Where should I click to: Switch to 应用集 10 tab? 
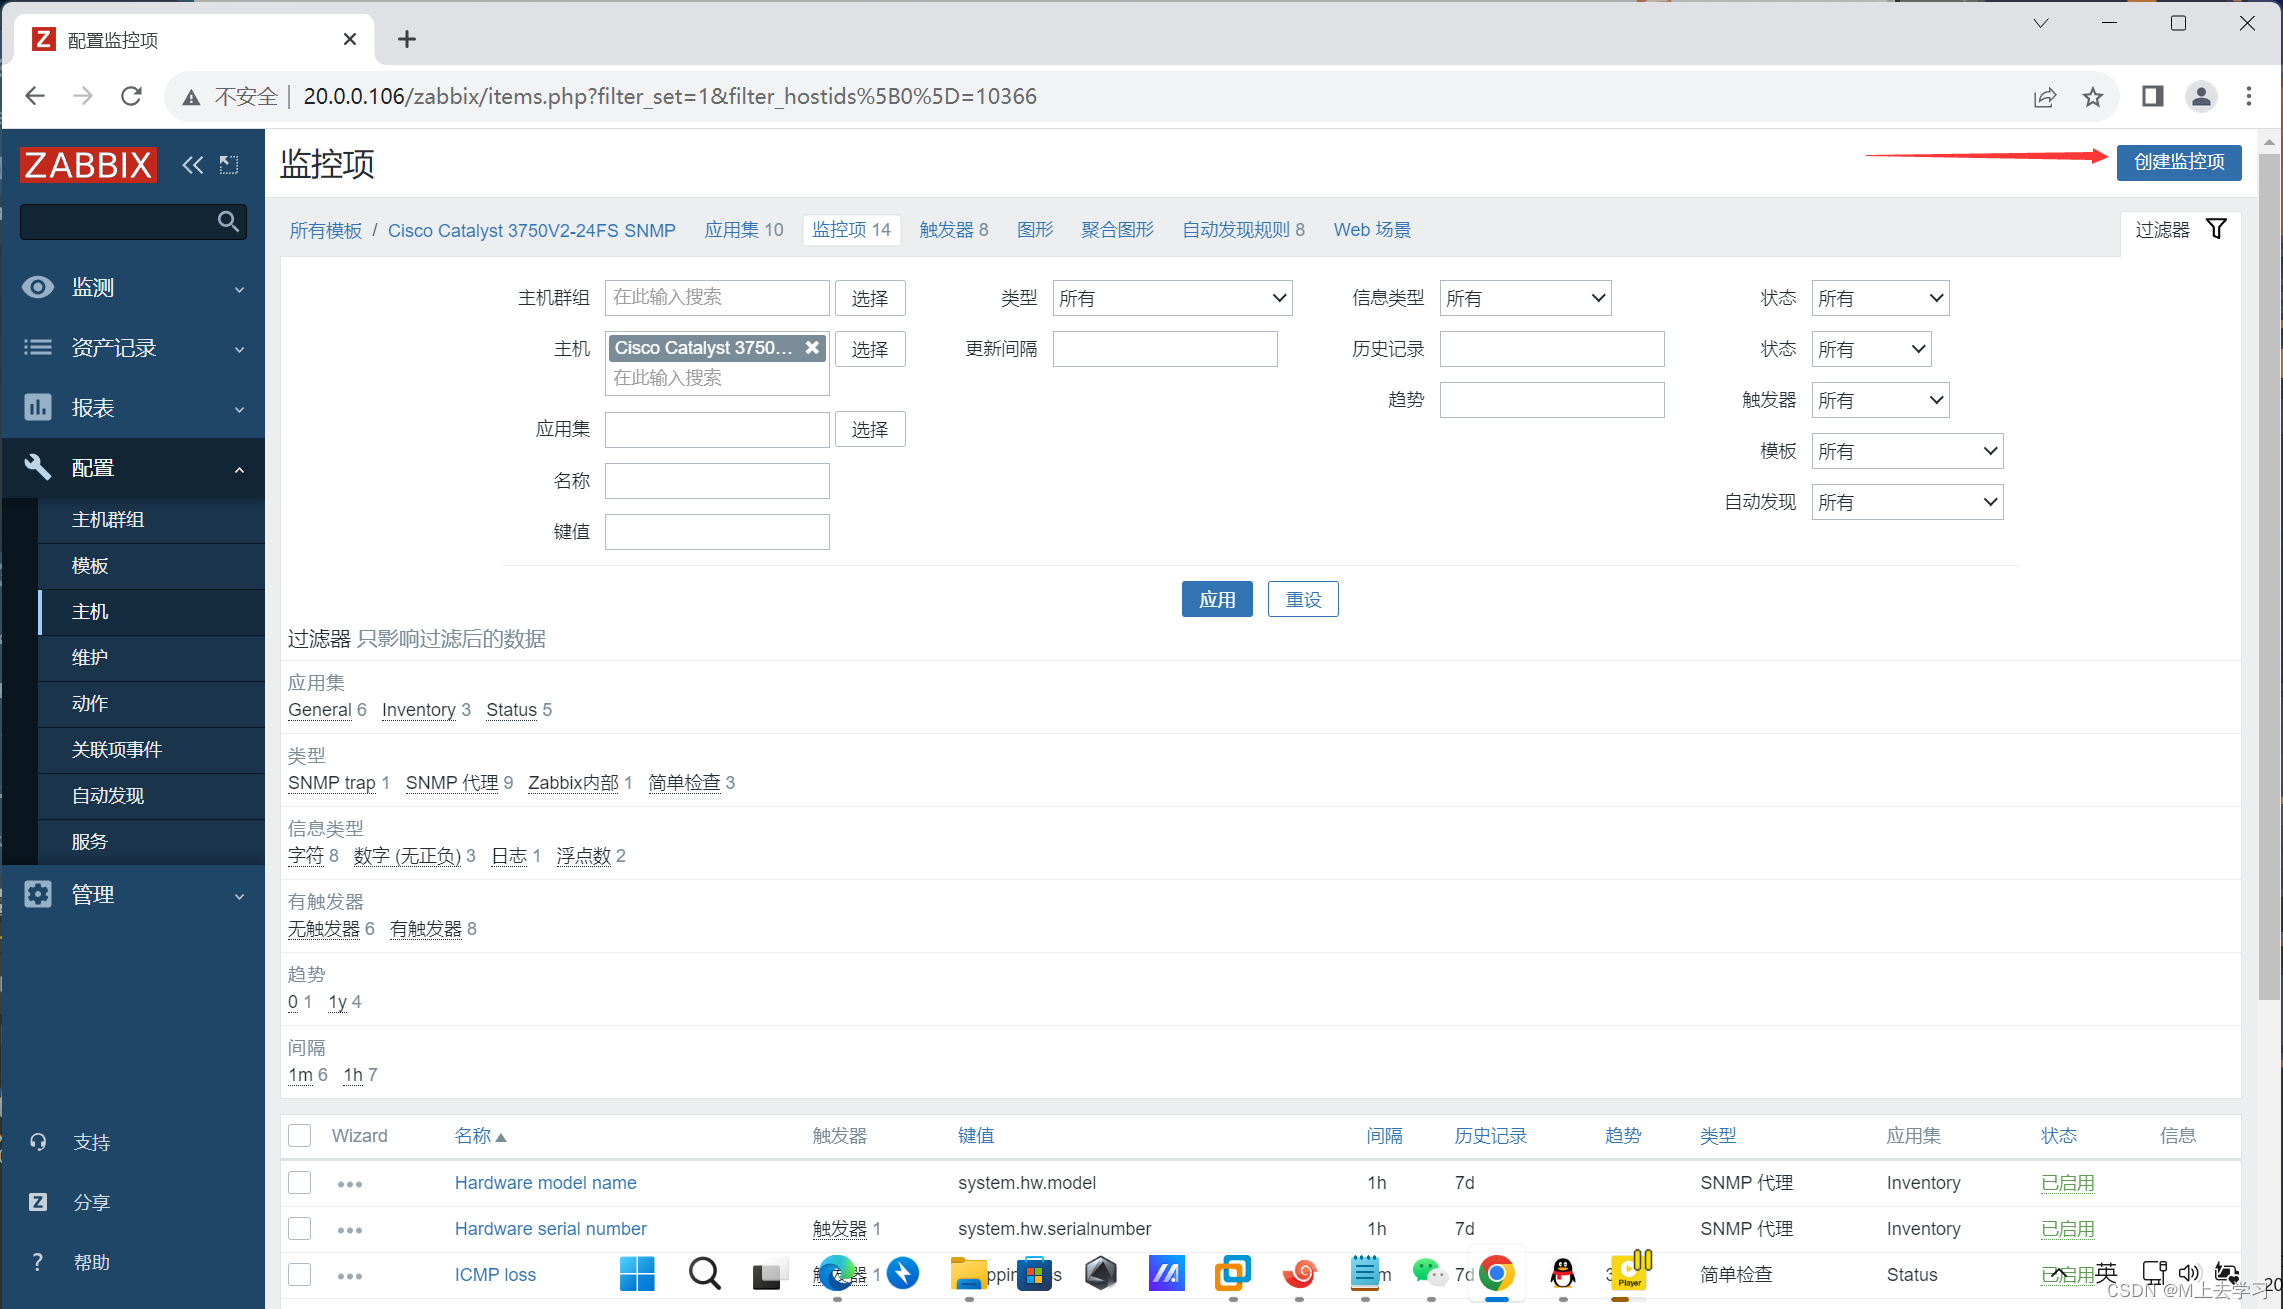click(743, 230)
